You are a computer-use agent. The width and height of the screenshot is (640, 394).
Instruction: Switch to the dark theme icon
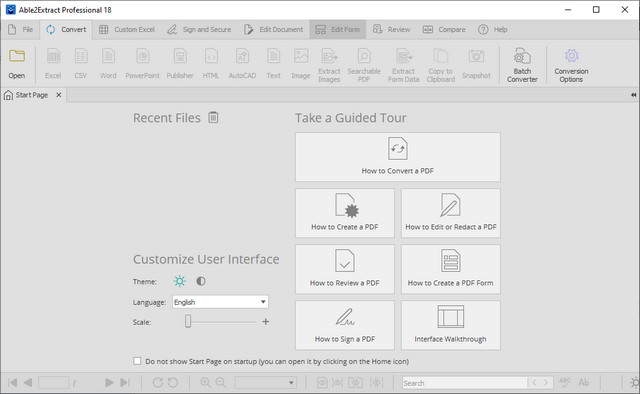pos(200,281)
